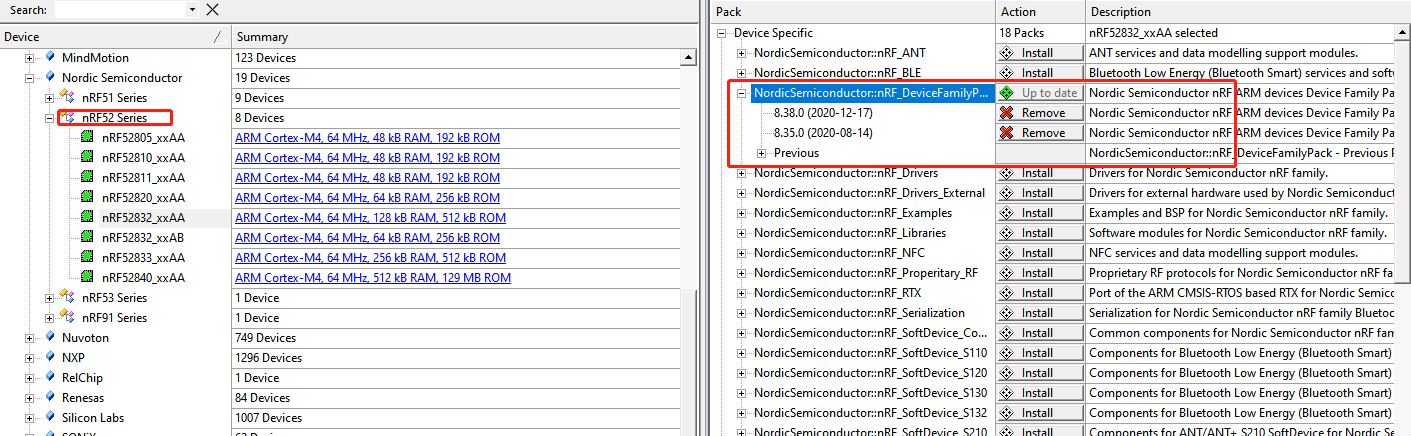Install the nRF_SoftDevice_S110 pack

pos(1040,353)
